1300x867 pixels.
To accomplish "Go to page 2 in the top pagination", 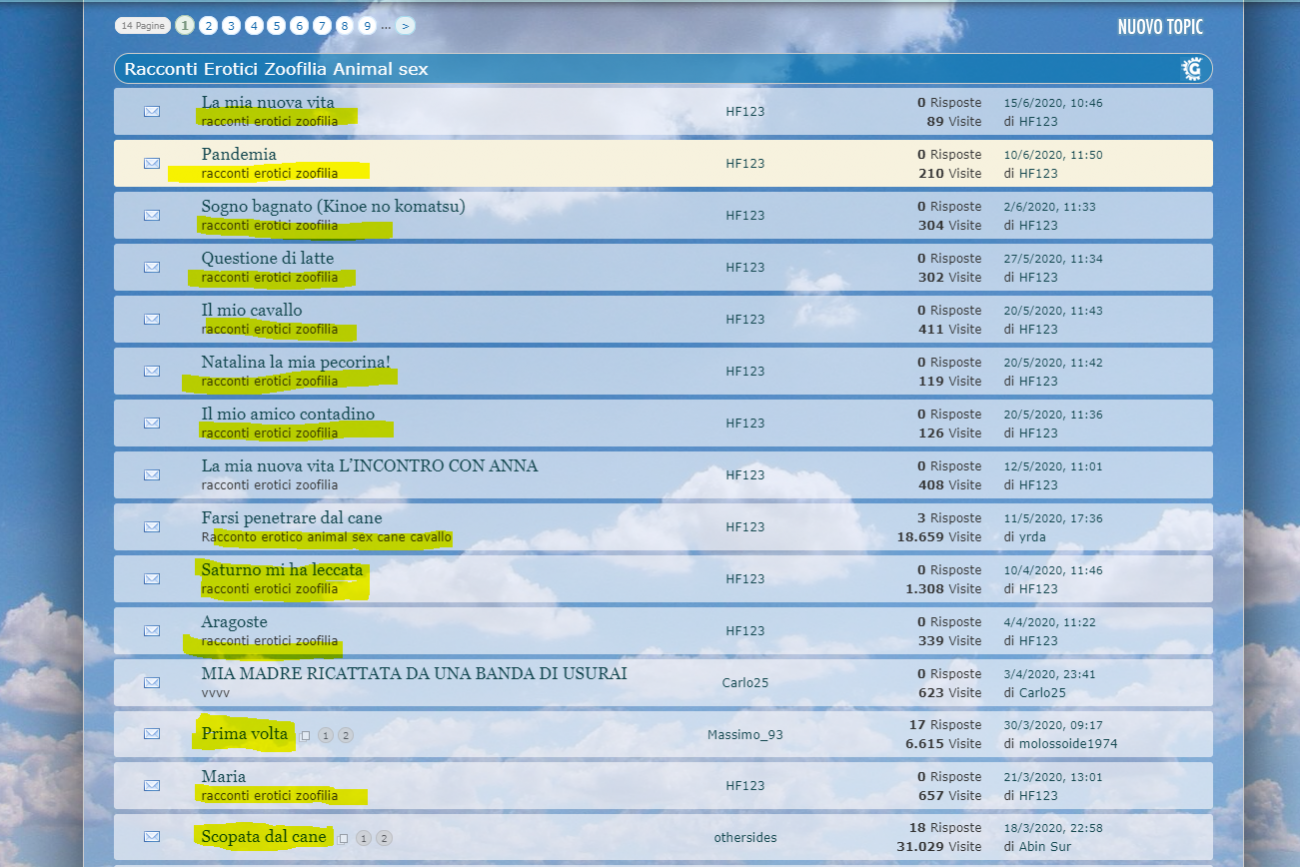I will point(208,26).
